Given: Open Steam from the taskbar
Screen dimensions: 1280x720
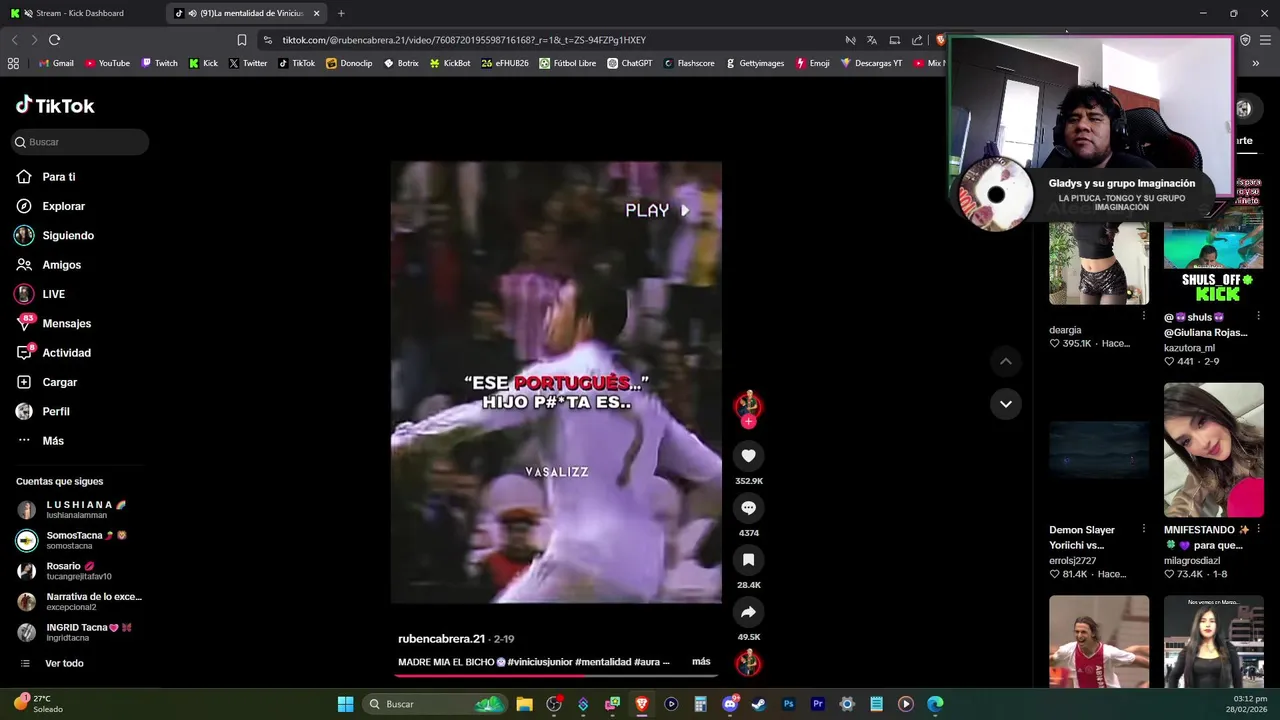Looking at the screenshot, I should click(x=759, y=704).
